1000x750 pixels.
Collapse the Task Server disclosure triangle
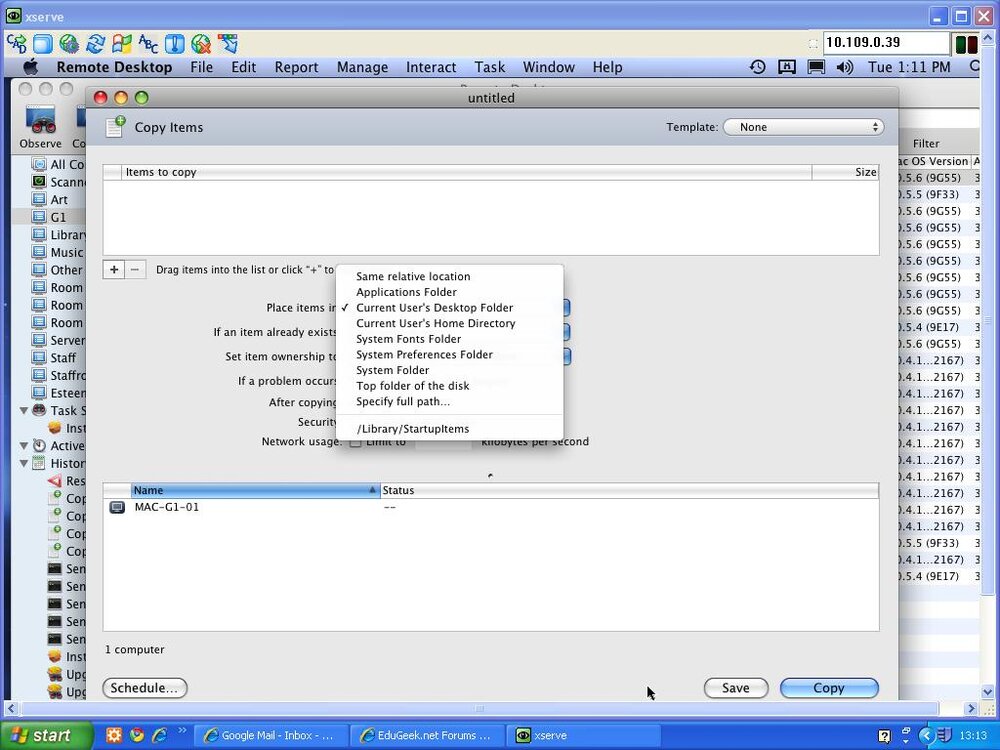click(x=24, y=411)
